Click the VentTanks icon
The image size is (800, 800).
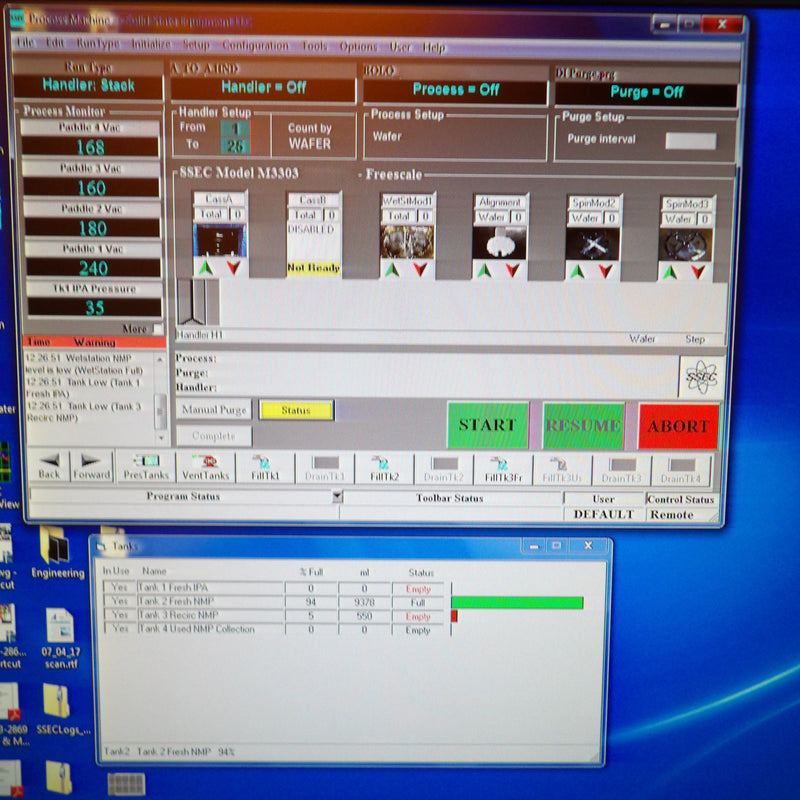pos(205,466)
